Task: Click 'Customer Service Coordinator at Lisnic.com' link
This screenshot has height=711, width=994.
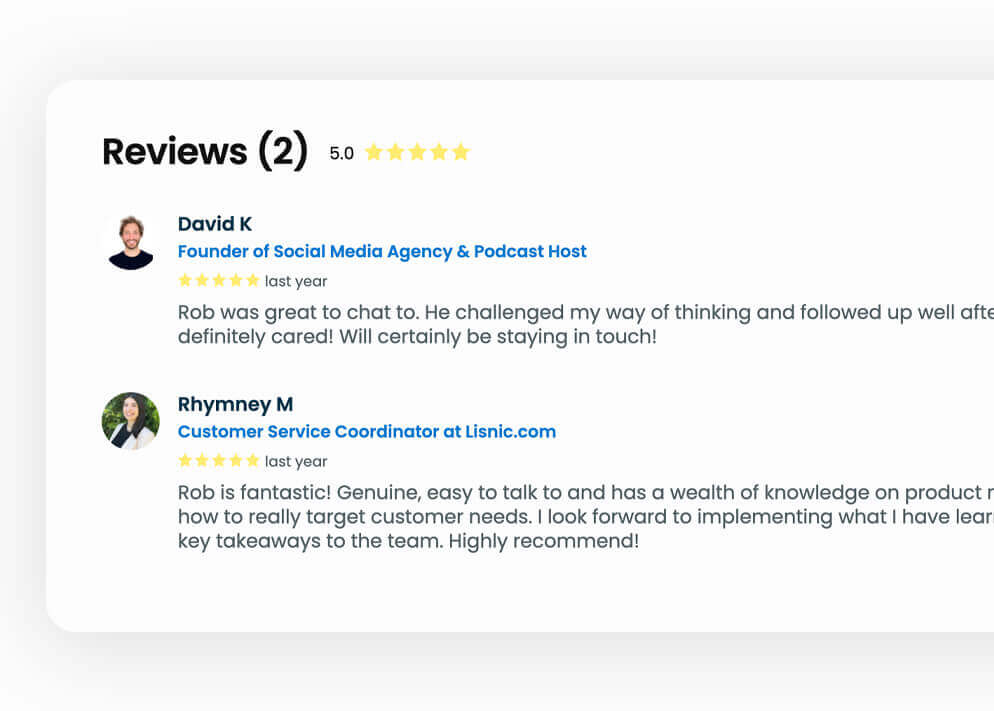Action: point(367,432)
